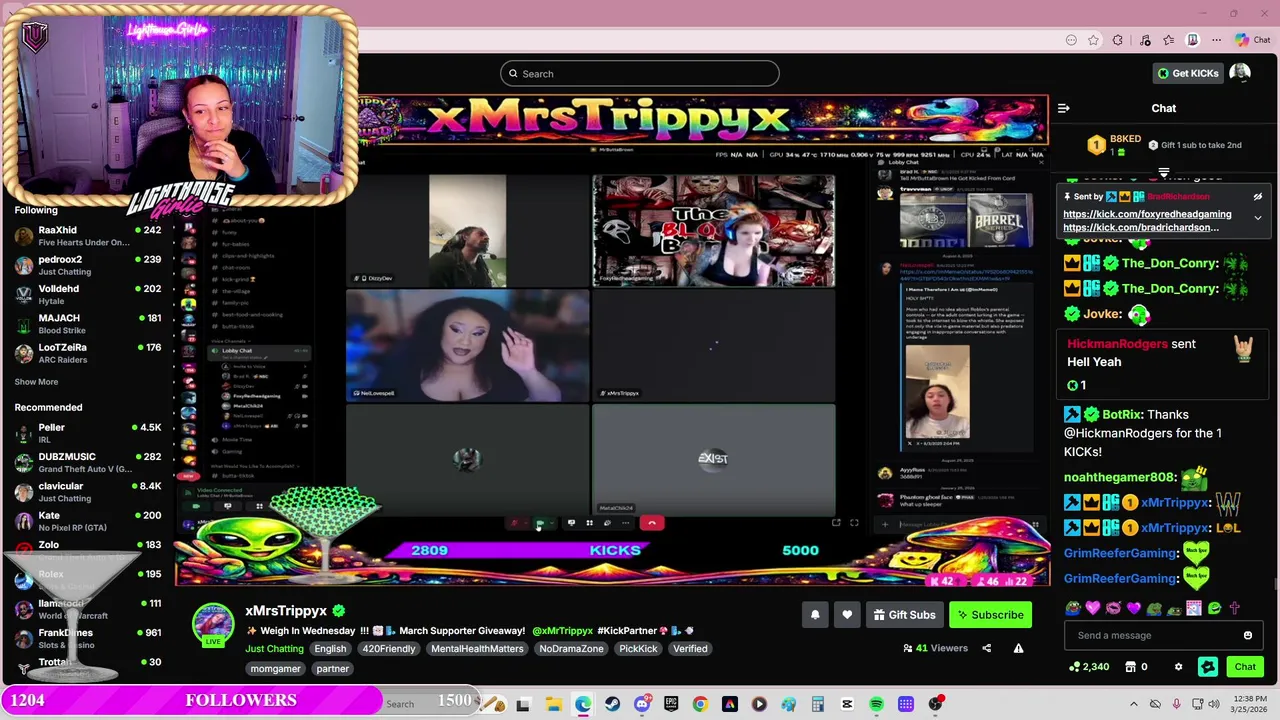Click Show more under Following list

(36, 382)
